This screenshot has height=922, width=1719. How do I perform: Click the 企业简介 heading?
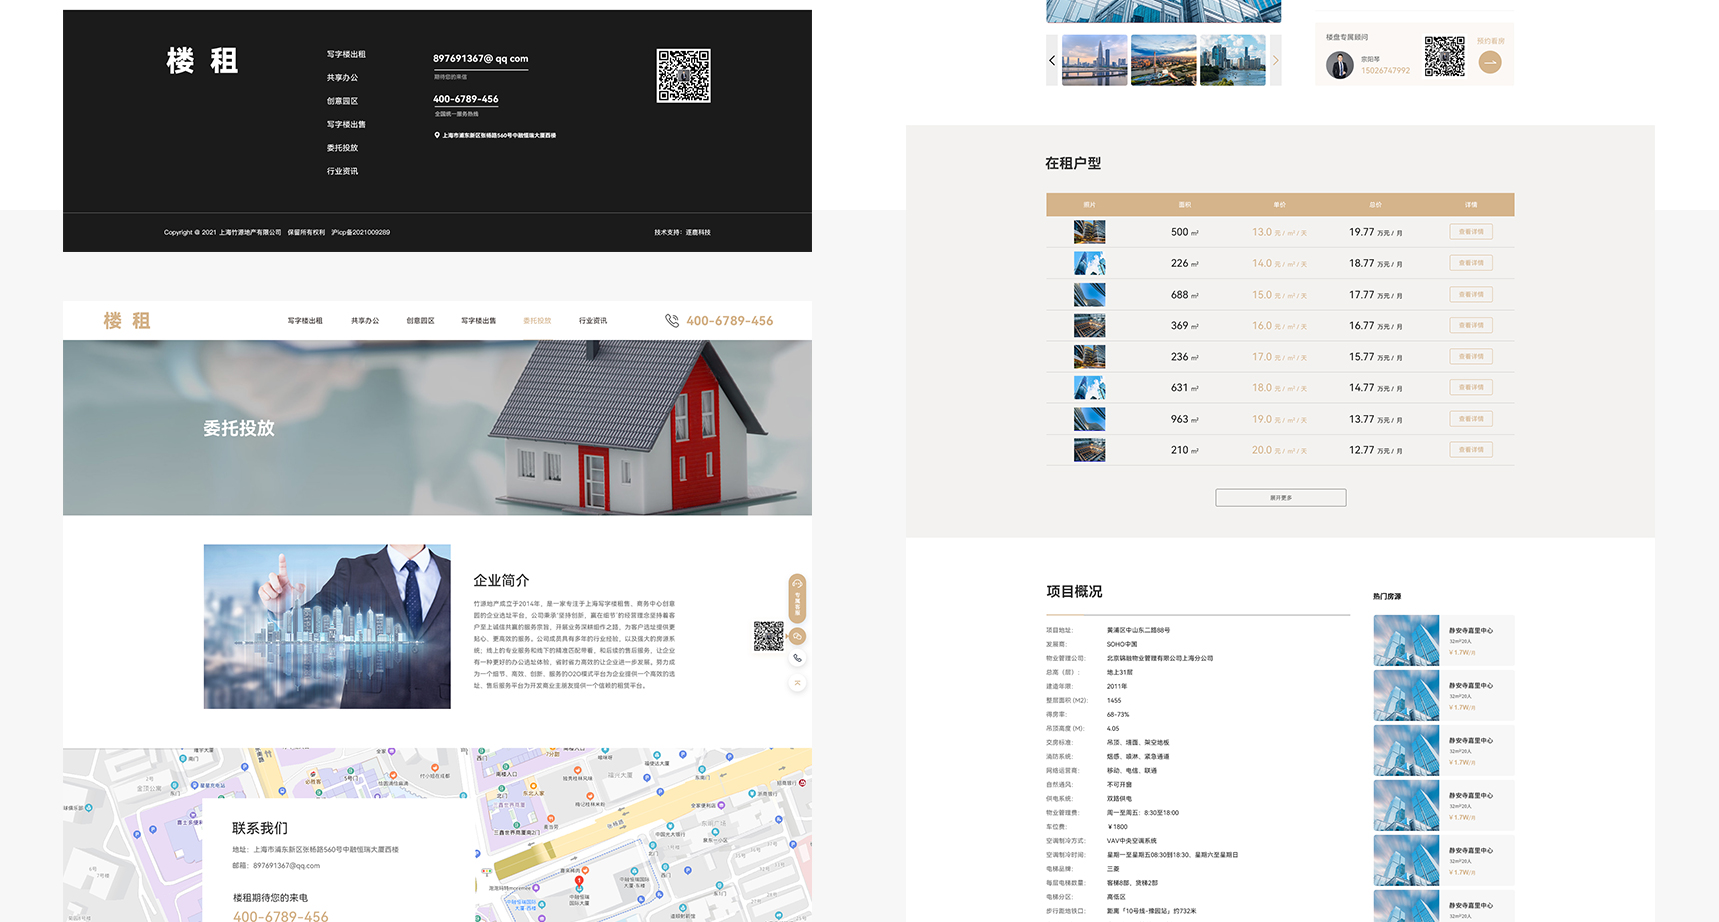click(x=501, y=580)
